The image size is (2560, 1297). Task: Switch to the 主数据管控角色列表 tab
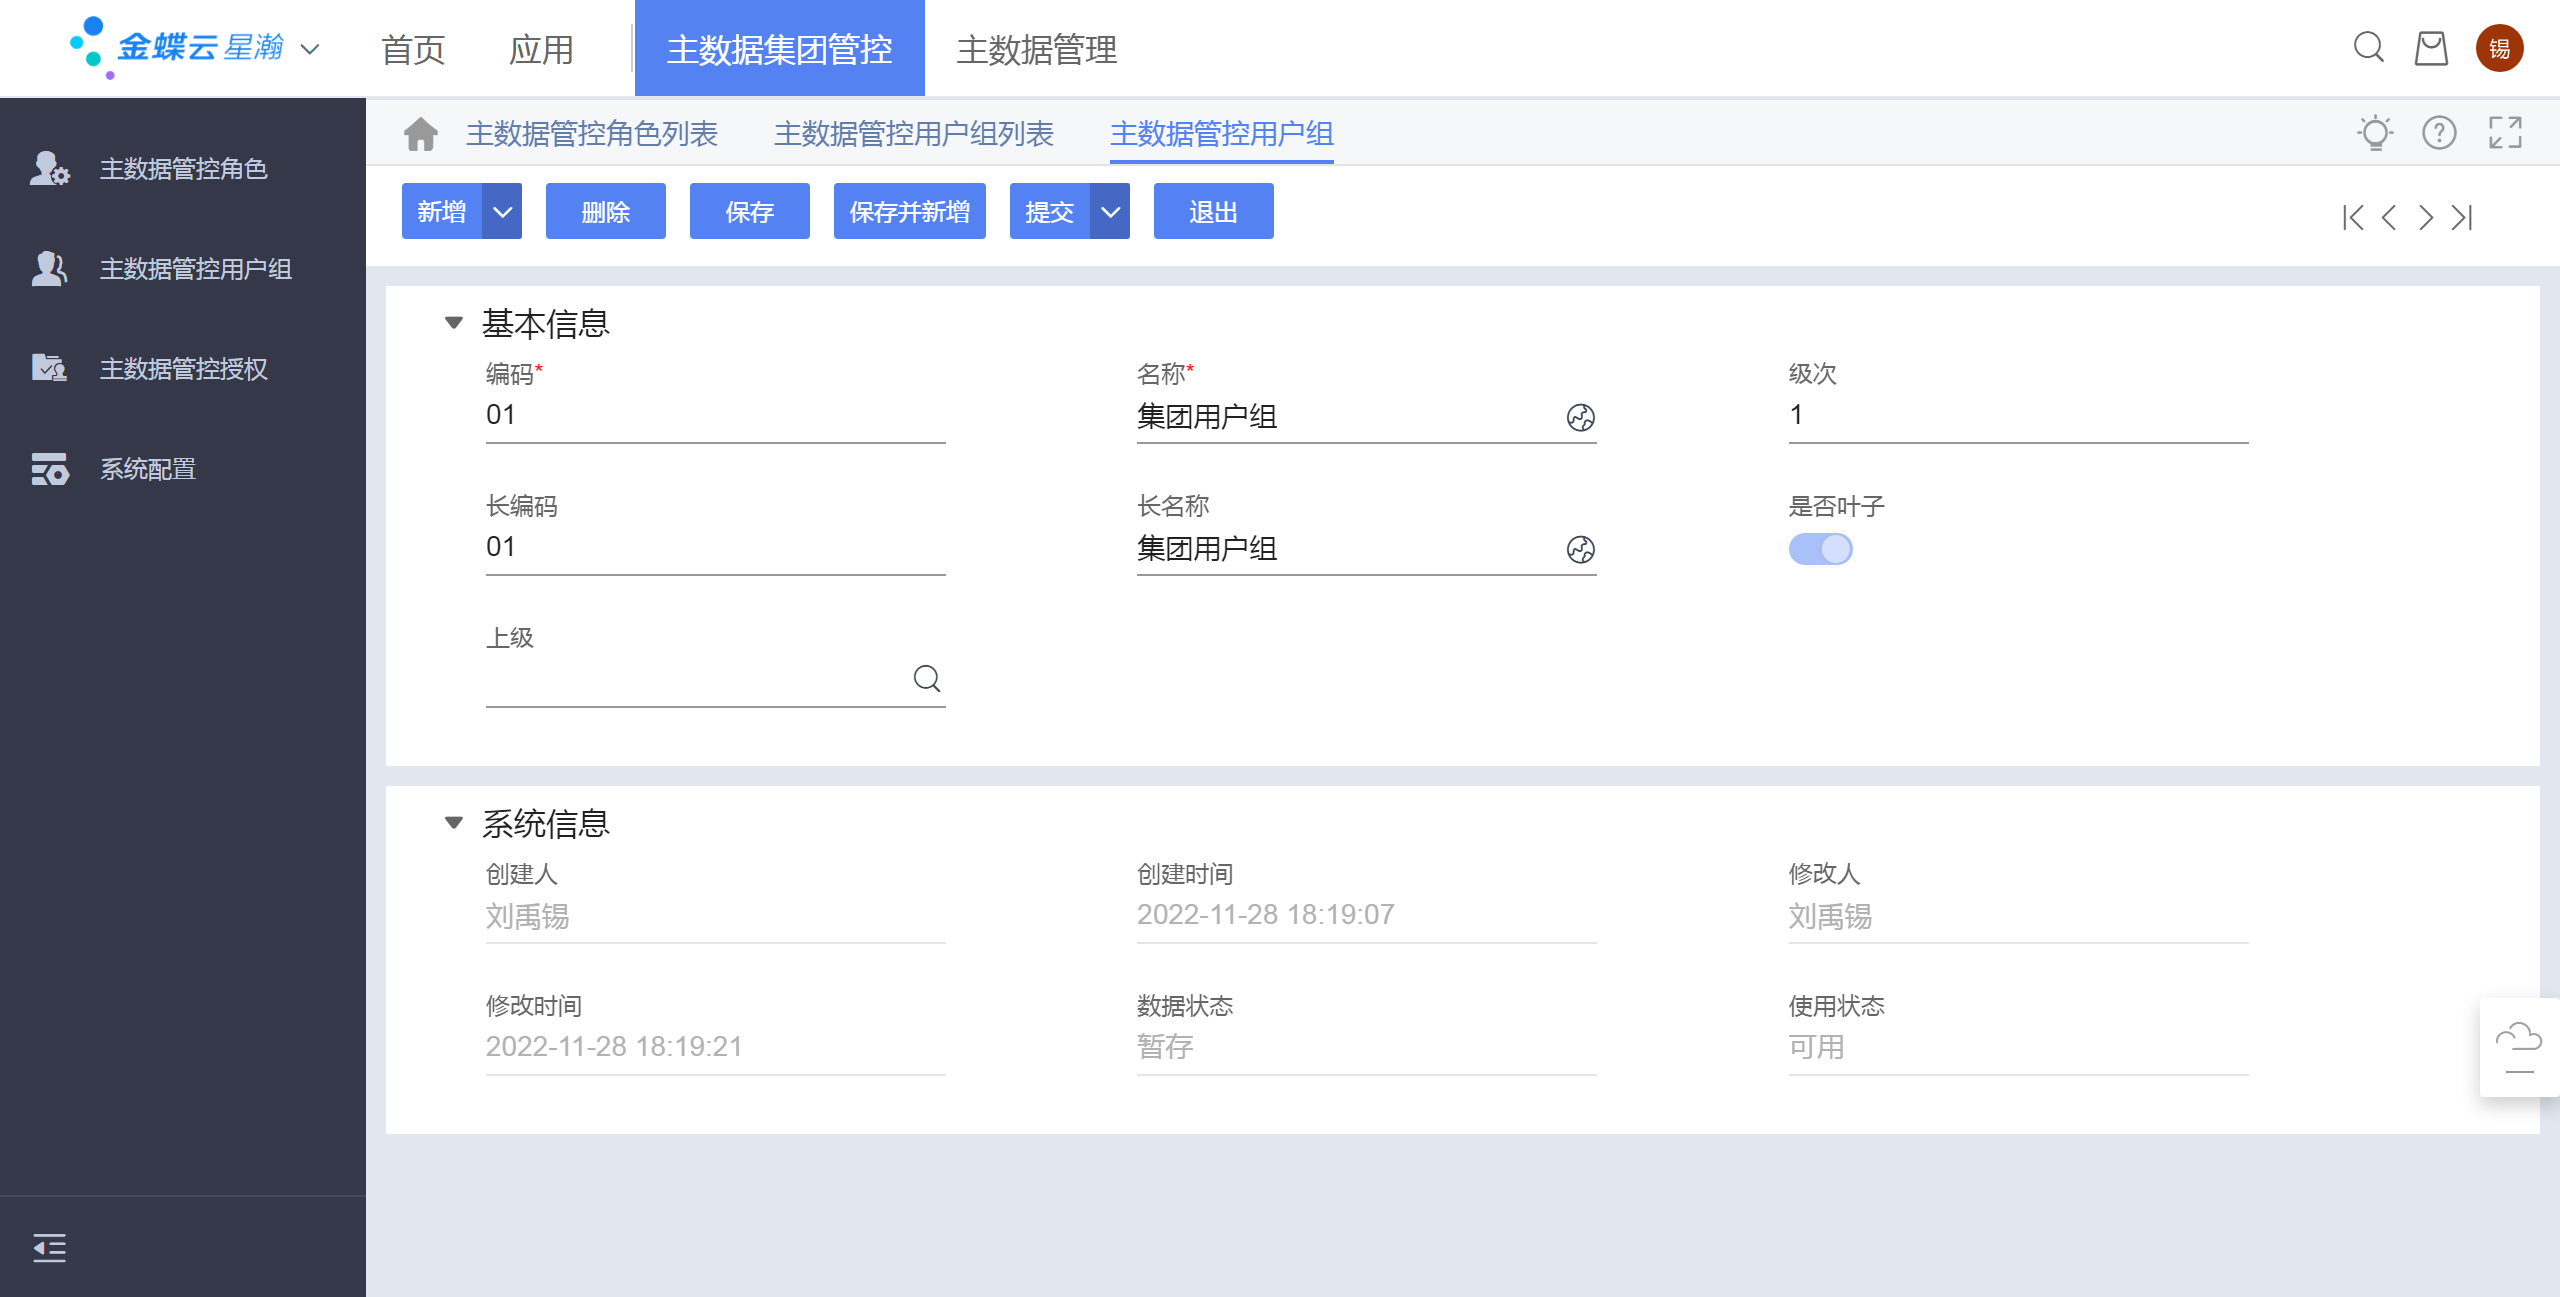[x=592, y=133]
